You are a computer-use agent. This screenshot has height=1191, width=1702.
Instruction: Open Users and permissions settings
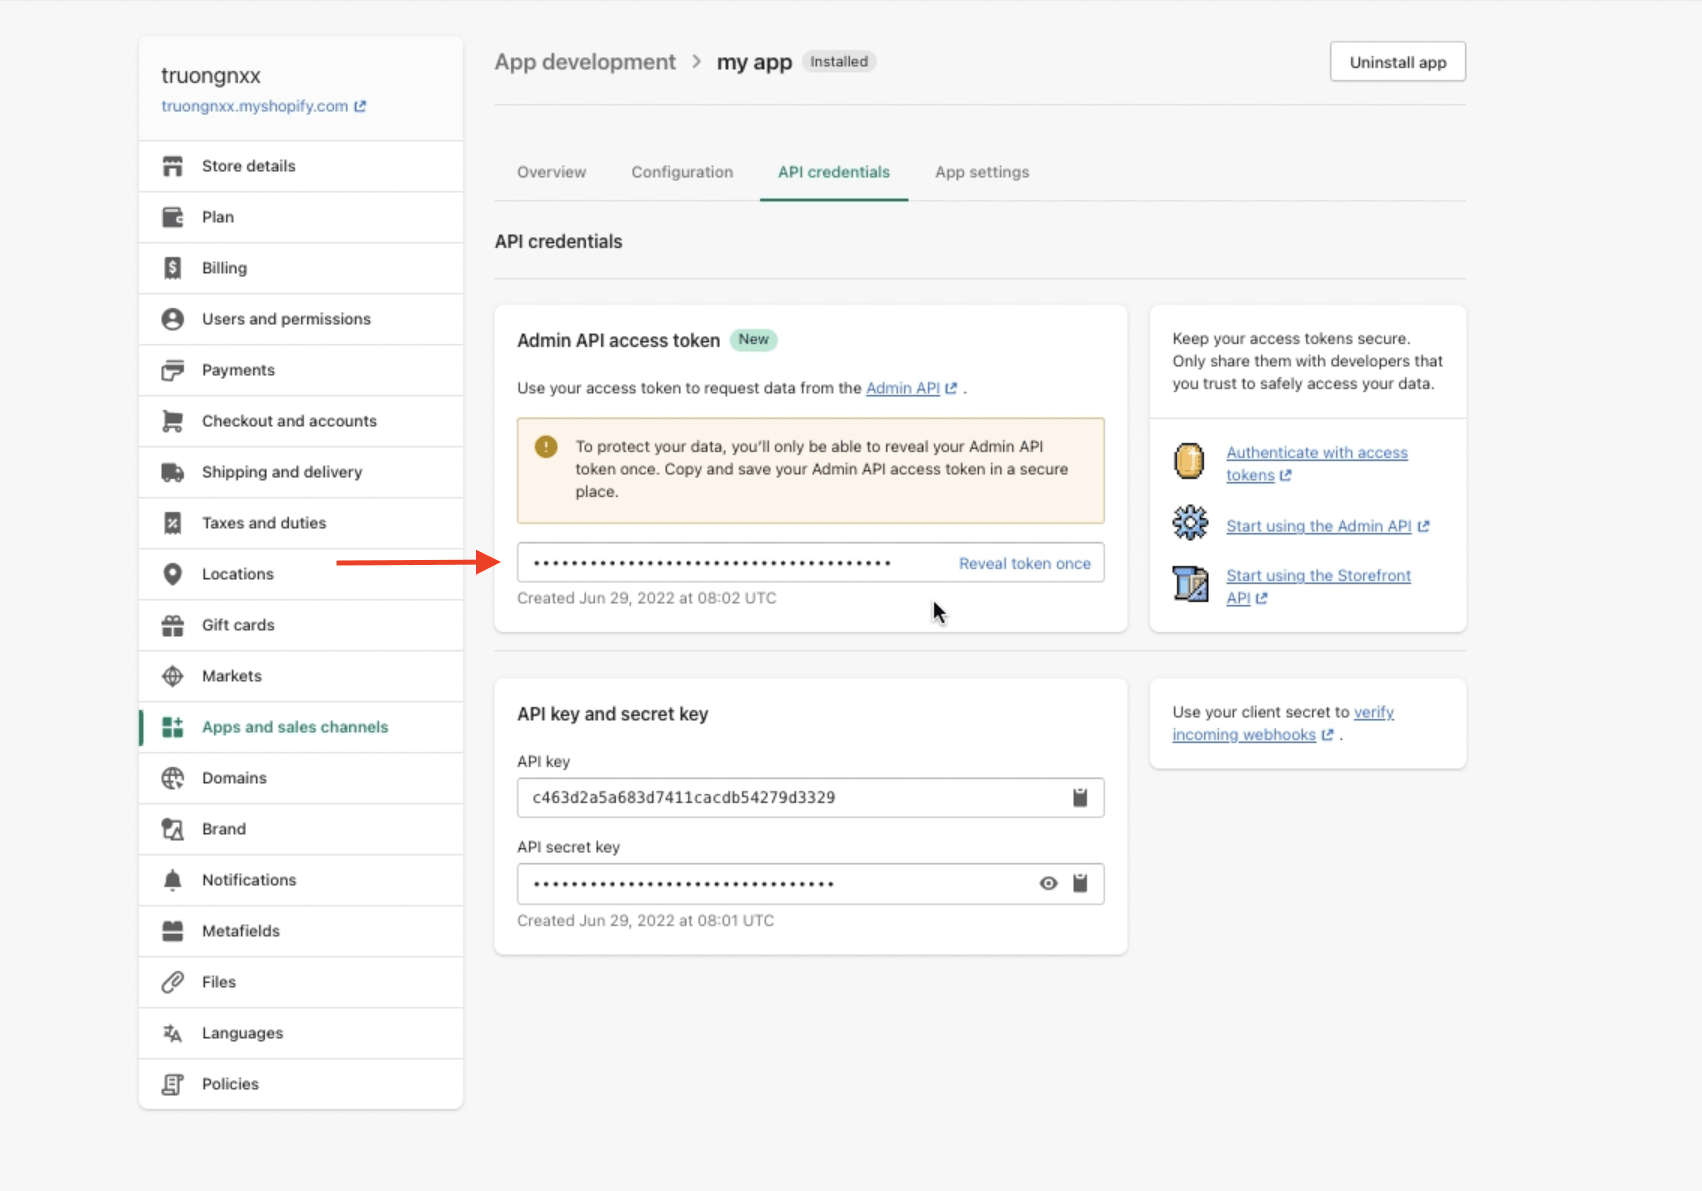(301, 319)
